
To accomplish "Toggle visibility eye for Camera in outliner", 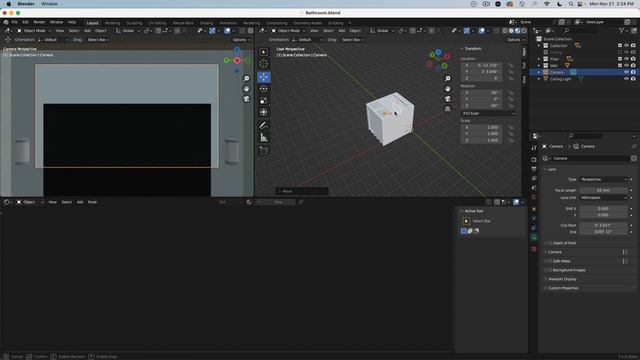I will (626, 72).
